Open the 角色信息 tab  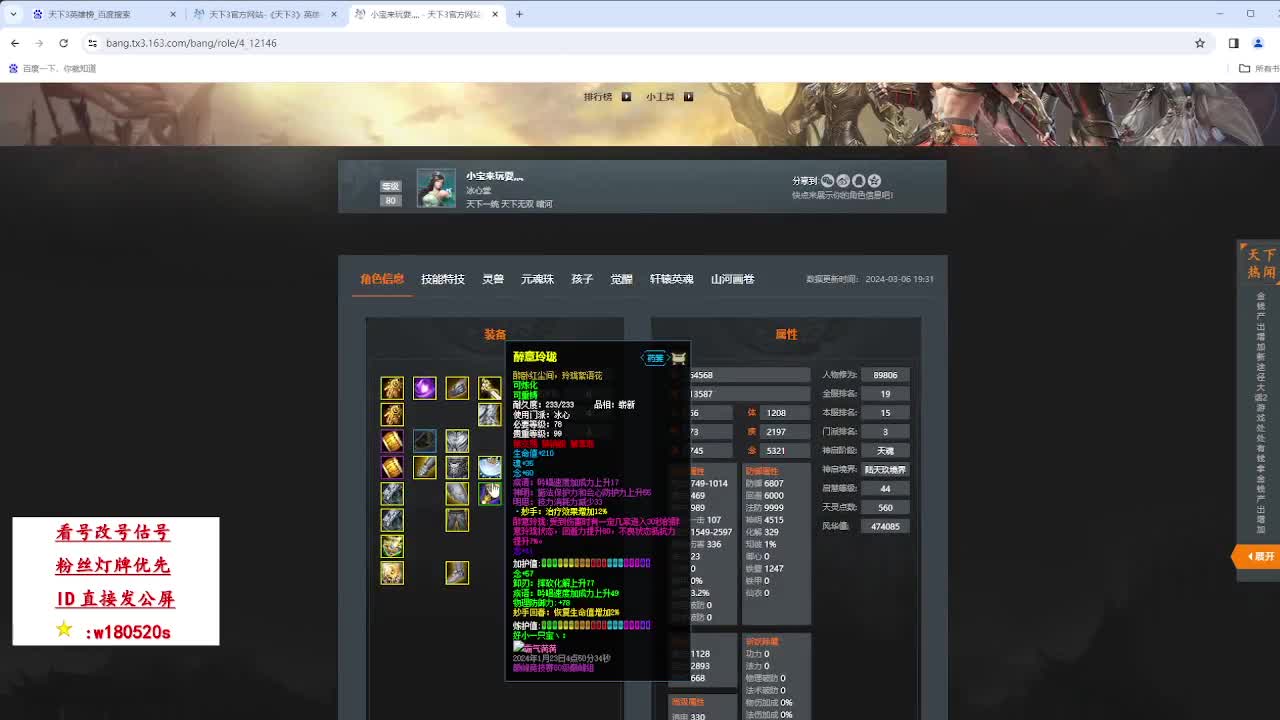(x=382, y=279)
